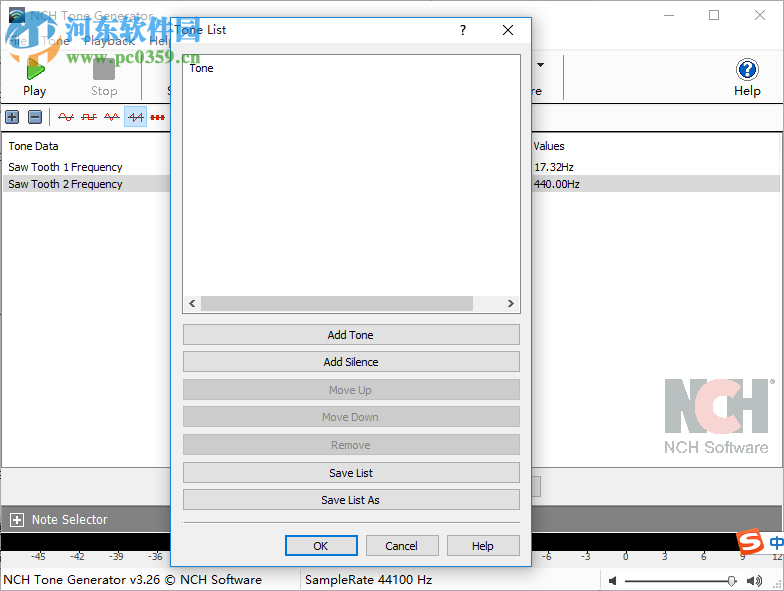784x591 pixels.
Task: Click the question mark in Tone List title bar
Action: click(x=463, y=30)
